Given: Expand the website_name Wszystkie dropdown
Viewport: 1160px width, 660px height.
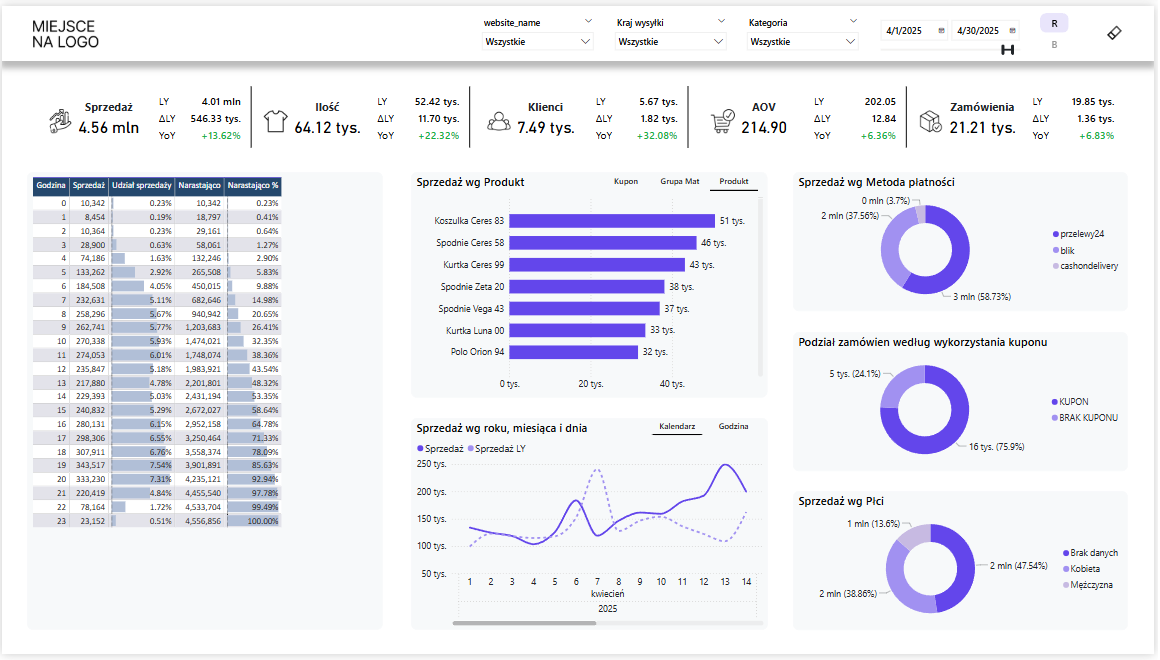Looking at the screenshot, I should pos(538,42).
